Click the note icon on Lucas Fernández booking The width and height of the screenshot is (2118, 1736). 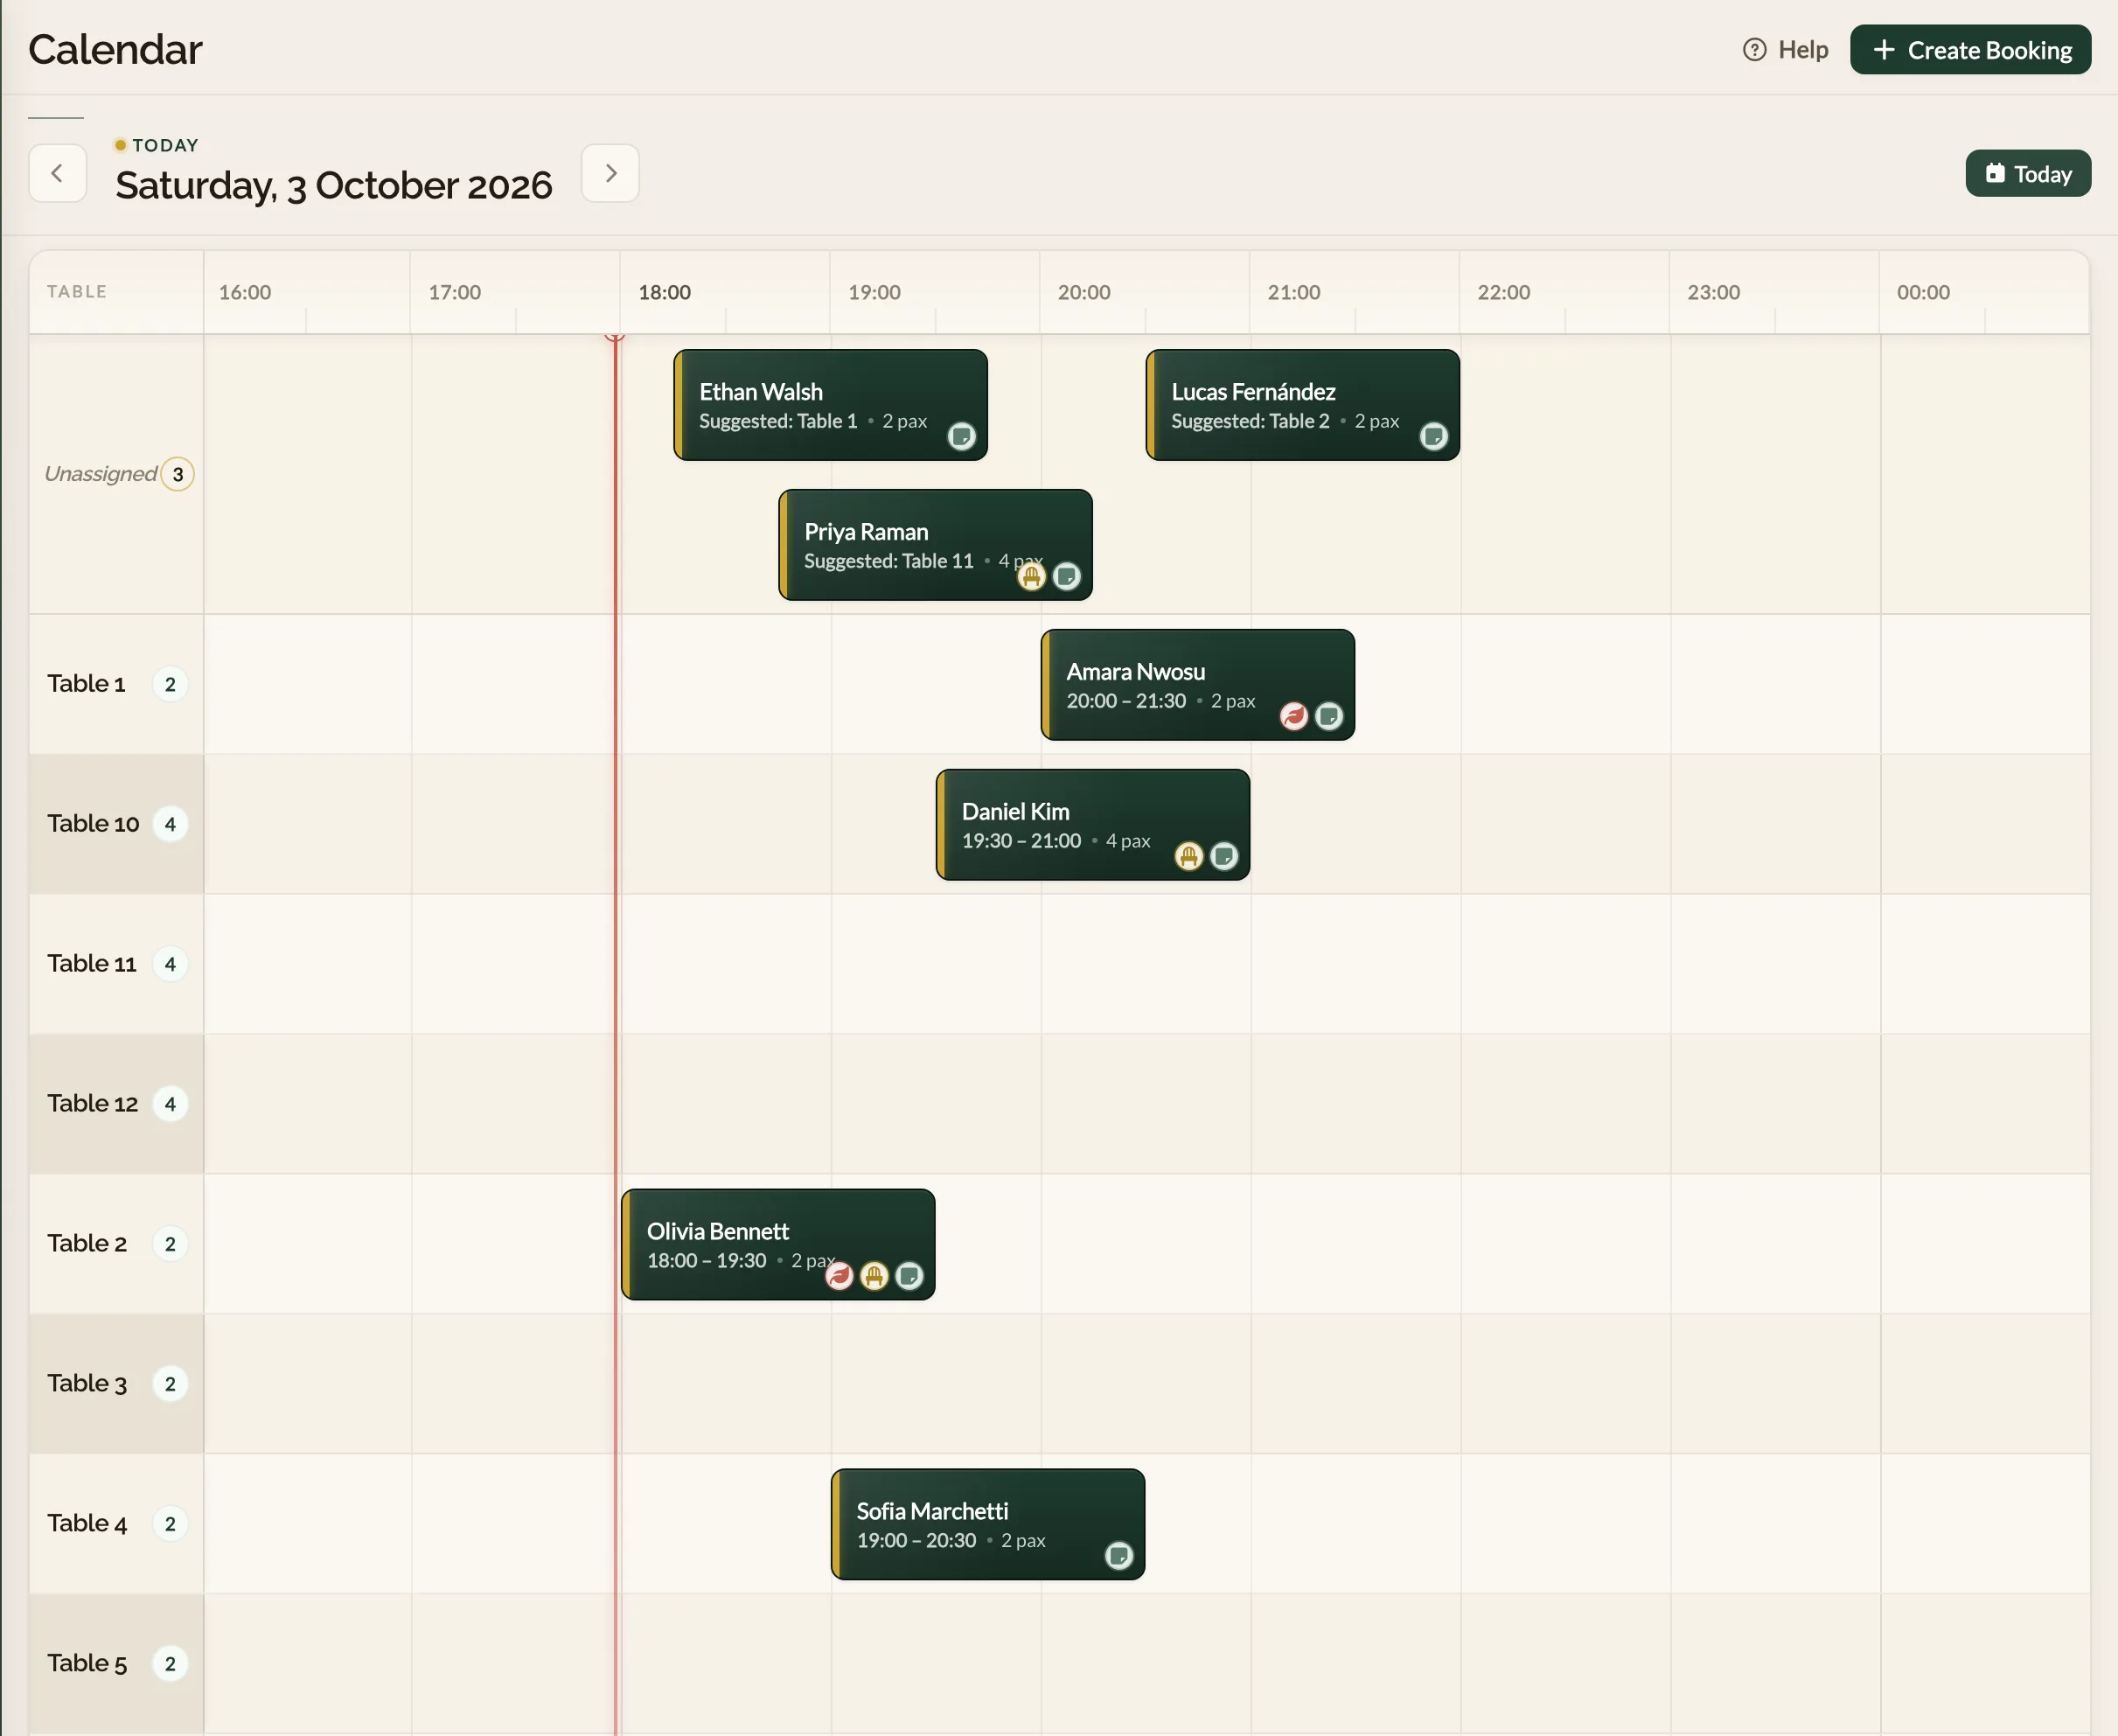click(x=1433, y=436)
